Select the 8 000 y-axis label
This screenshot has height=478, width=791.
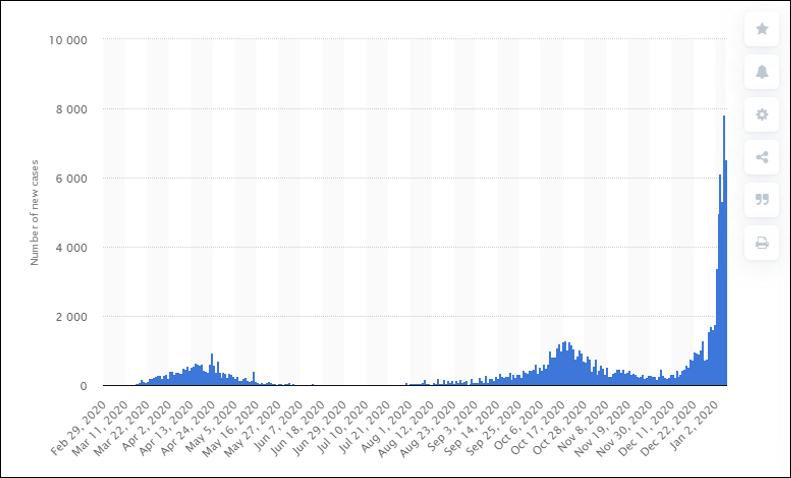72,109
